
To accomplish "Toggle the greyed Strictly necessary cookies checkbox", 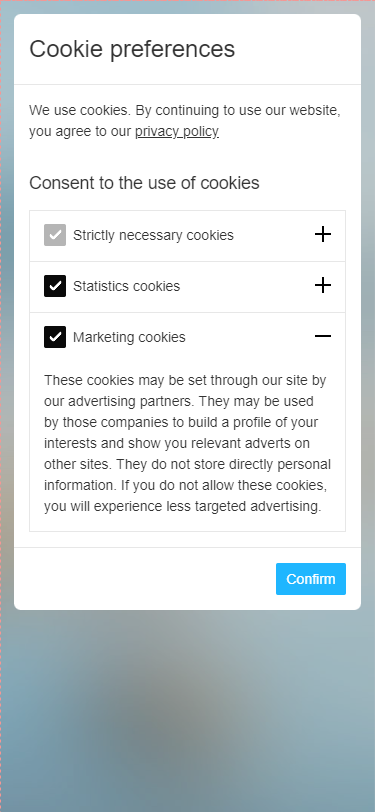I will click(55, 235).
